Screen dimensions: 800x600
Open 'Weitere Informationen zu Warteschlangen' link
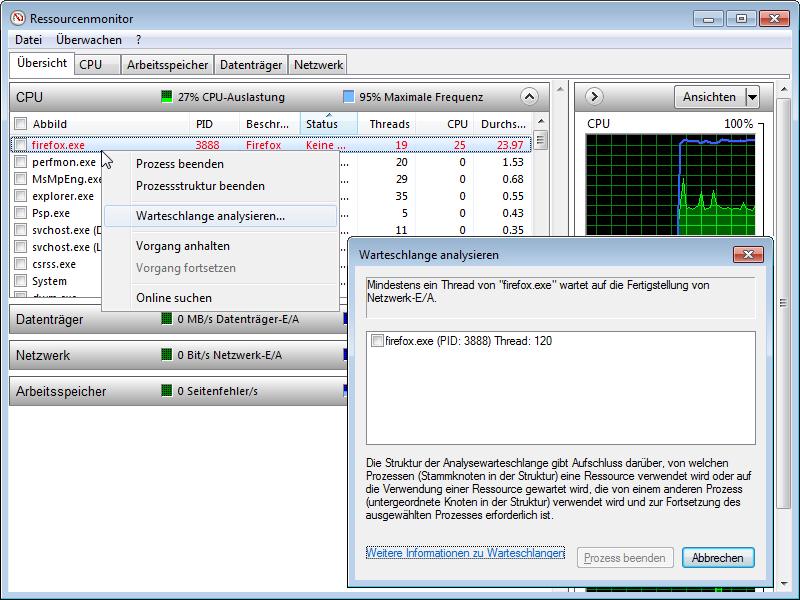(x=465, y=553)
